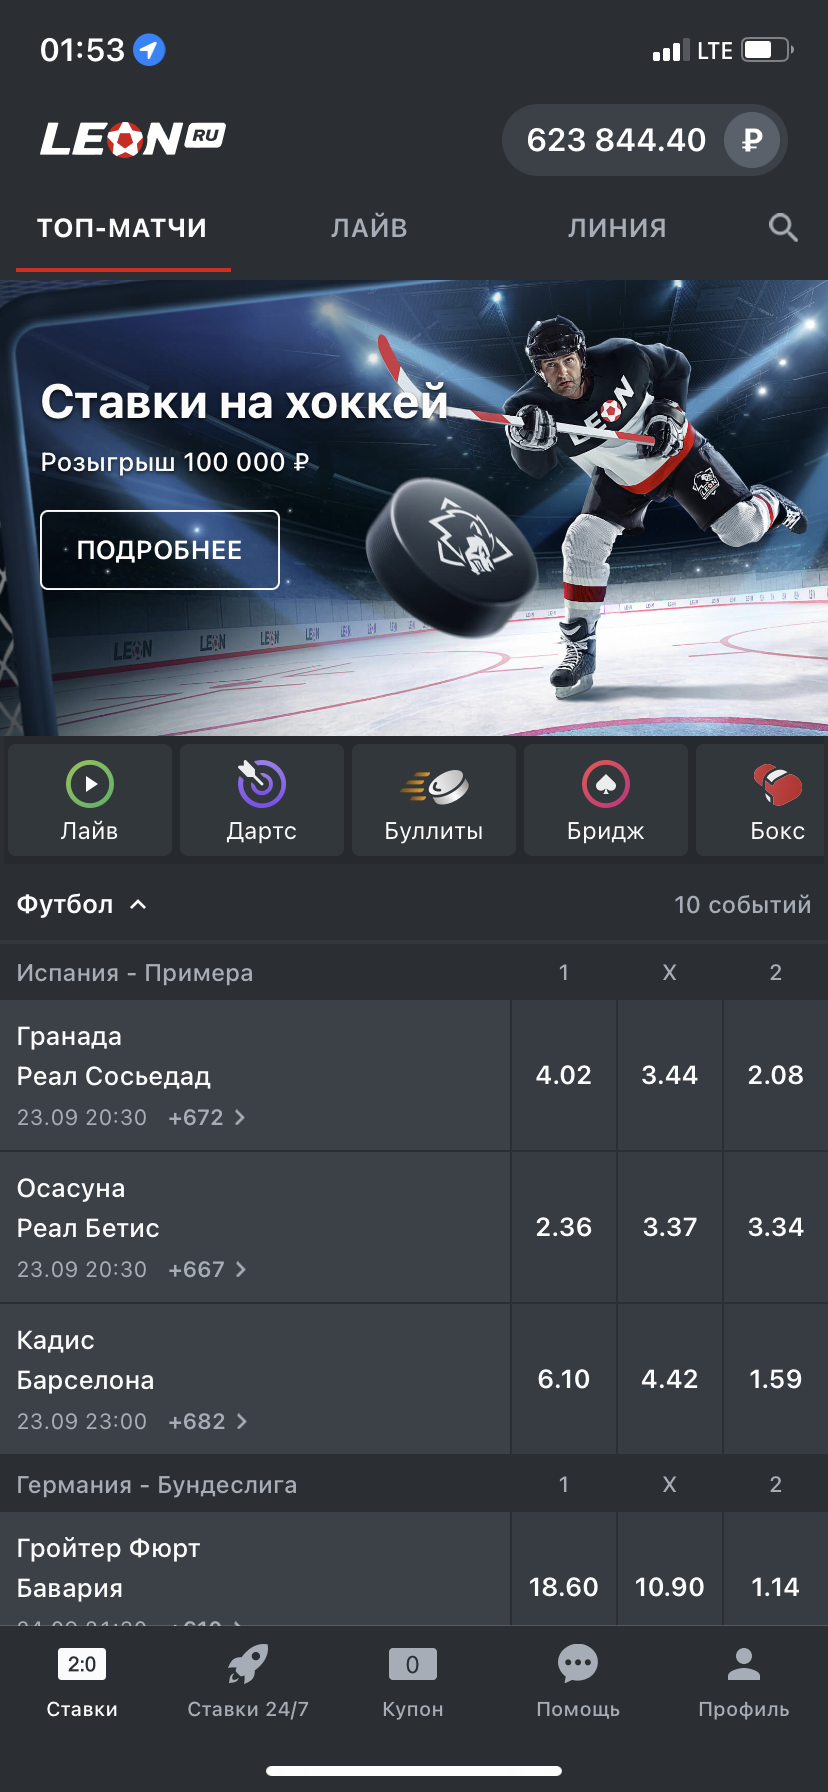Open the Дартс category icon
This screenshot has height=1792, width=828.
point(261,784)
